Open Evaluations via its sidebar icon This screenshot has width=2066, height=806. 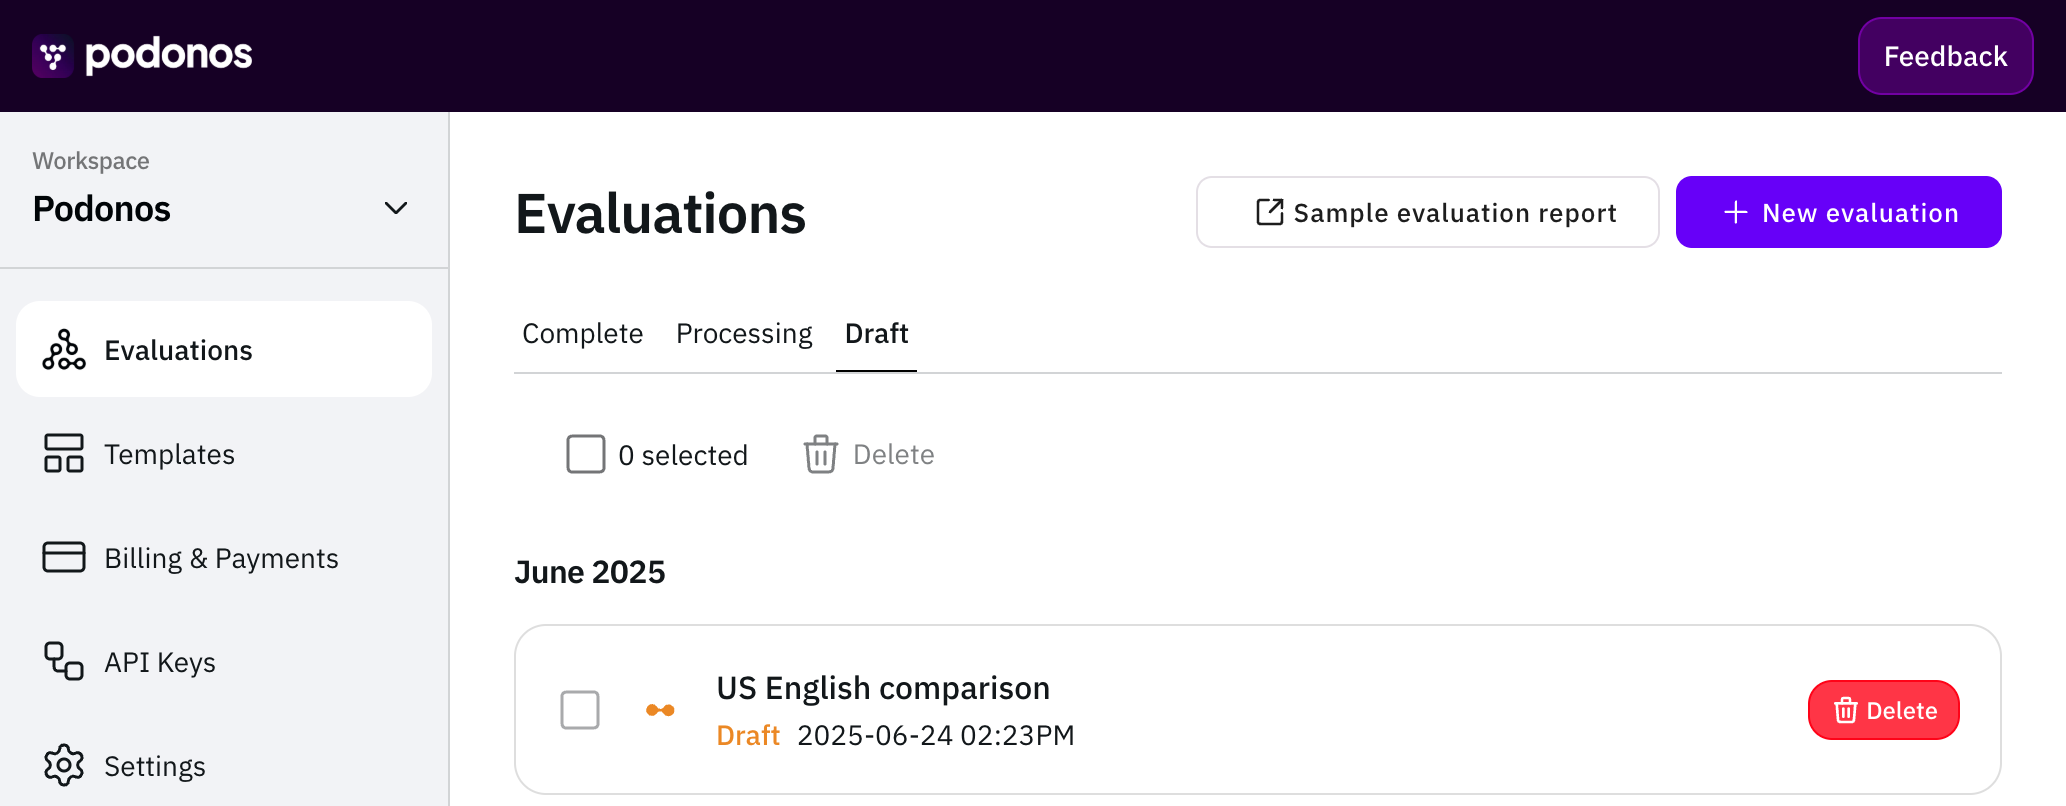[x=64, y=350]
